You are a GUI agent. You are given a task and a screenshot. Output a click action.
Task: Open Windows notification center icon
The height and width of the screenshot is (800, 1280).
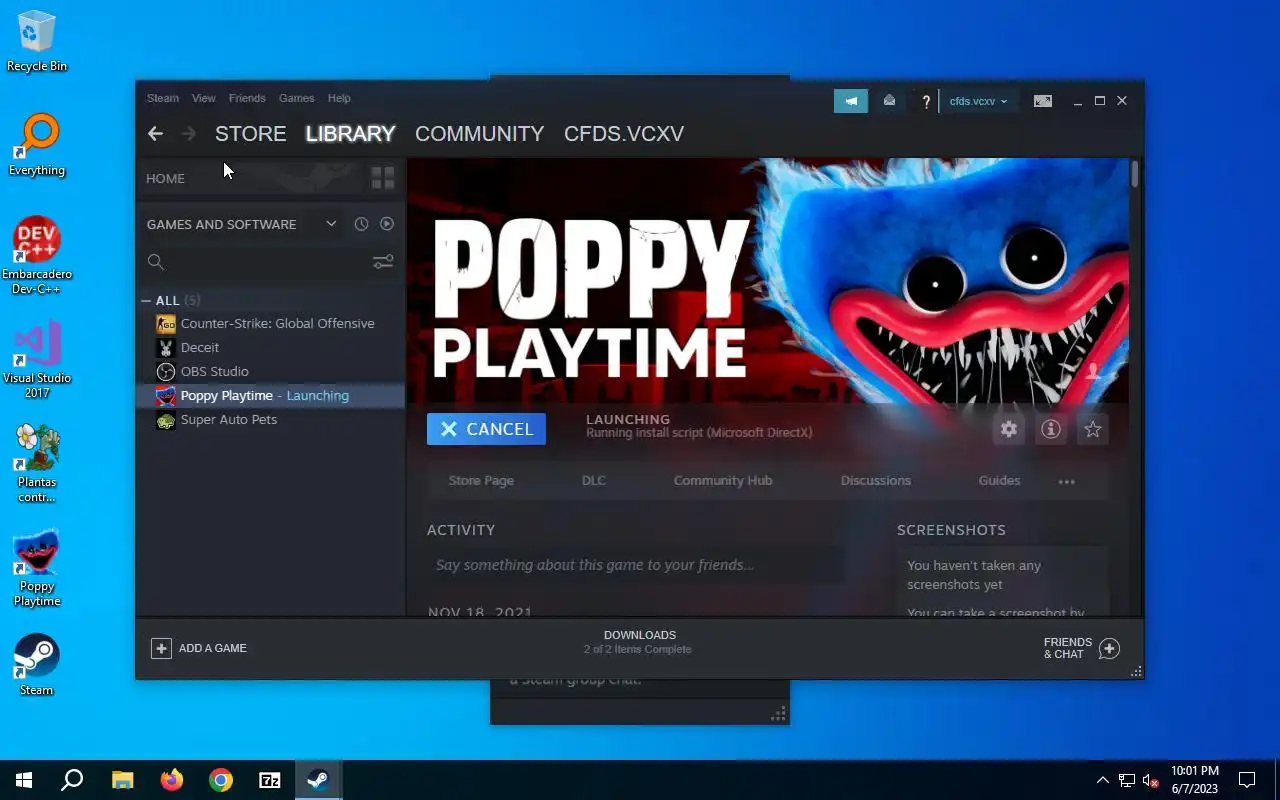click(1247, 780)
